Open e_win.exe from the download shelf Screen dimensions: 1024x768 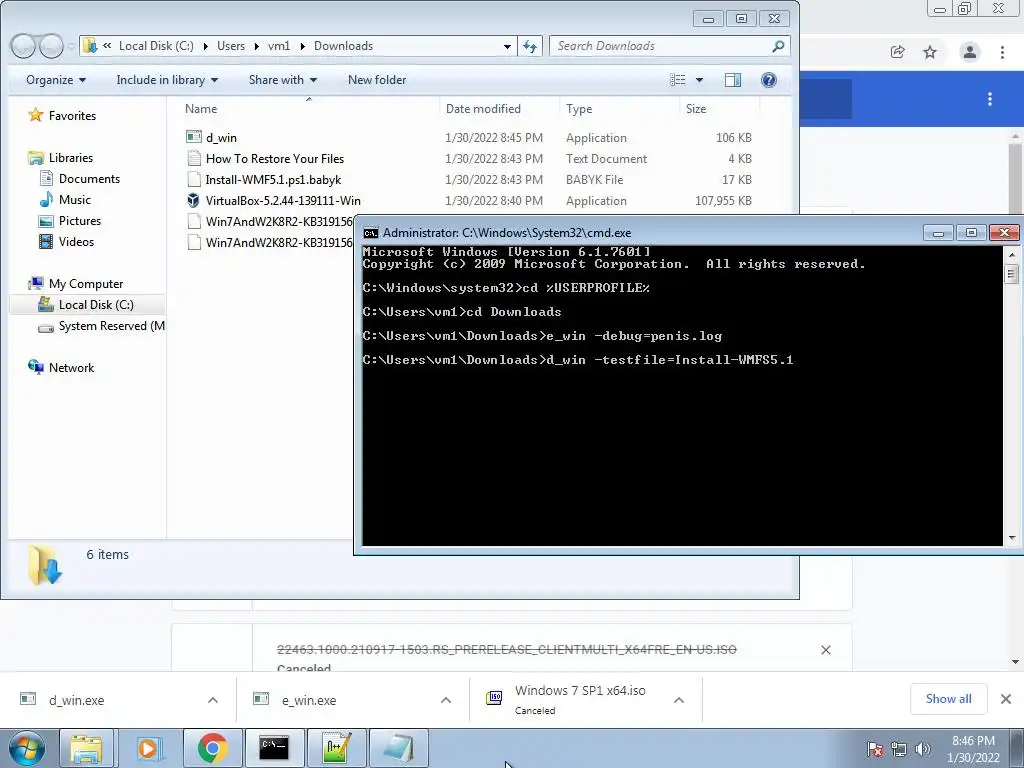(309, 700)
